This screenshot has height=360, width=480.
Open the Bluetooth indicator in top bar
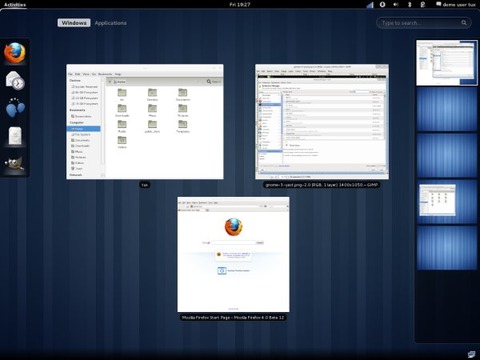[410, 4]
